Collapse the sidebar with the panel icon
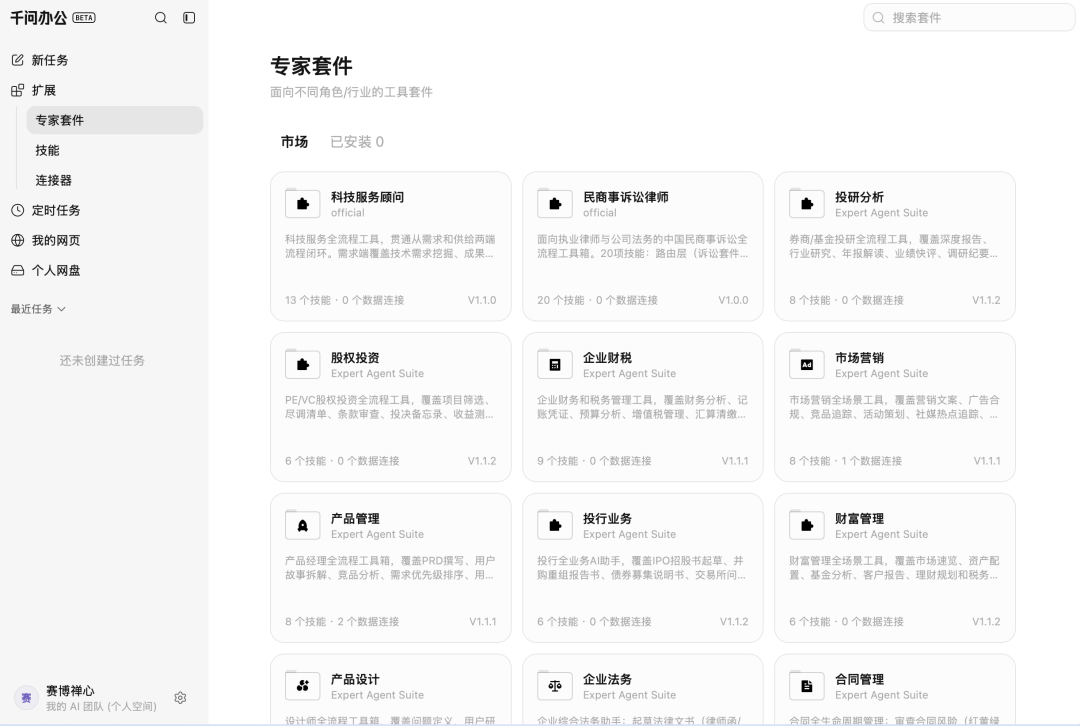 pos(189,18)
